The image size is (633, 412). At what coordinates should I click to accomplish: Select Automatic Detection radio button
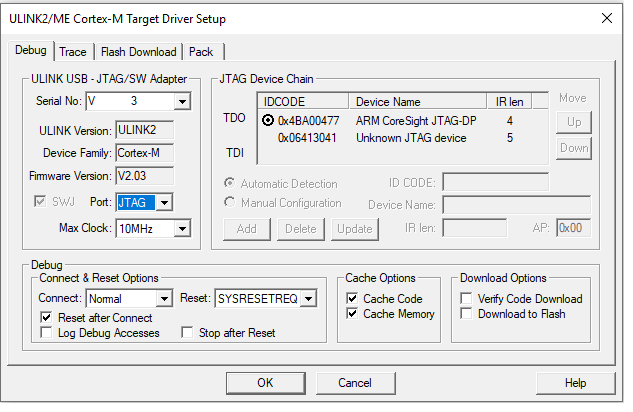[x=229, y=183]
